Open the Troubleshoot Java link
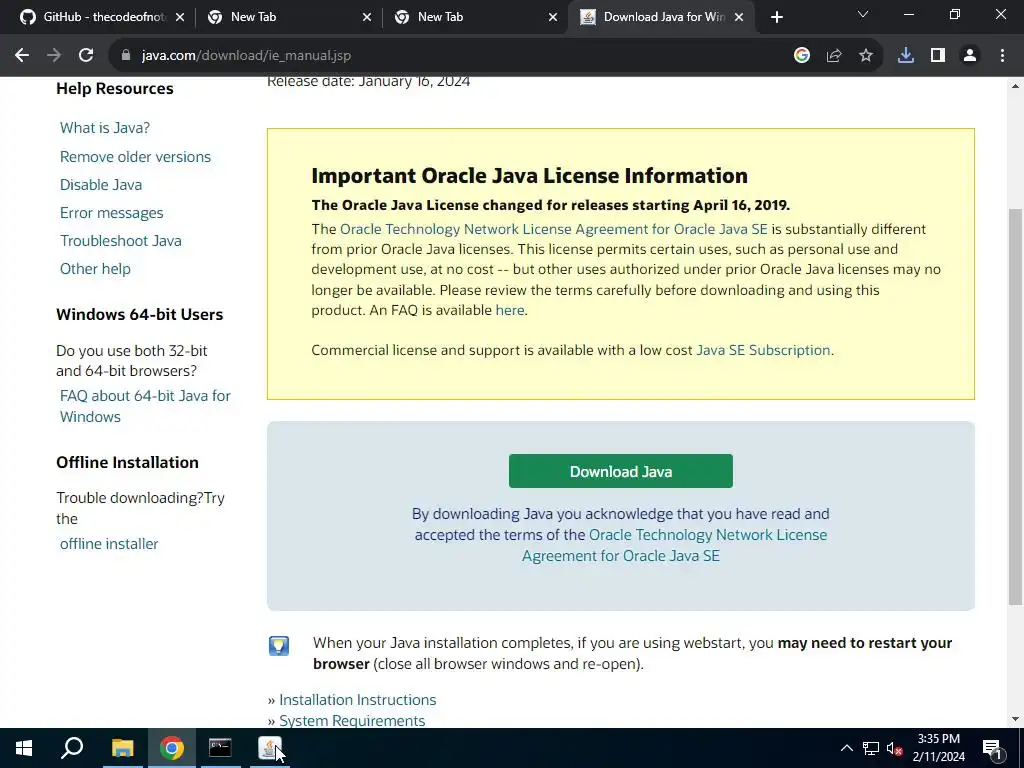 click(121, 241)
